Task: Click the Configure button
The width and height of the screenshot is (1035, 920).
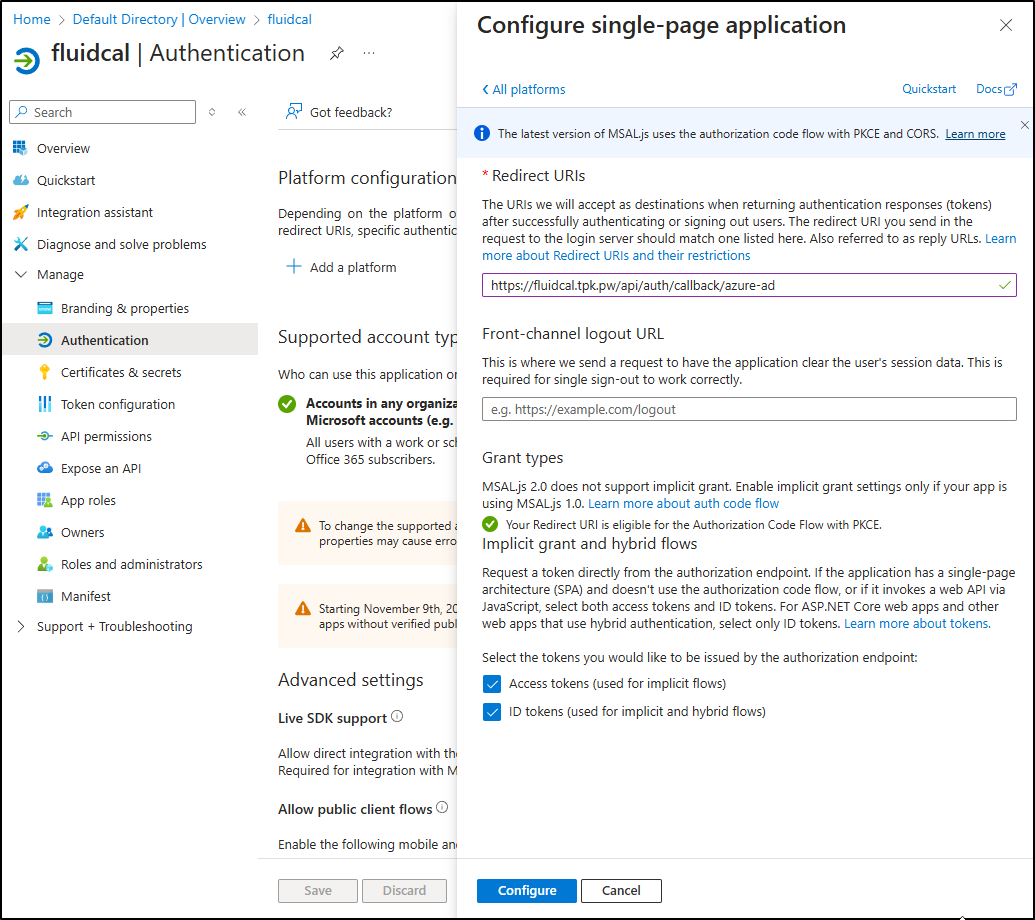Action: coord(527,890)
